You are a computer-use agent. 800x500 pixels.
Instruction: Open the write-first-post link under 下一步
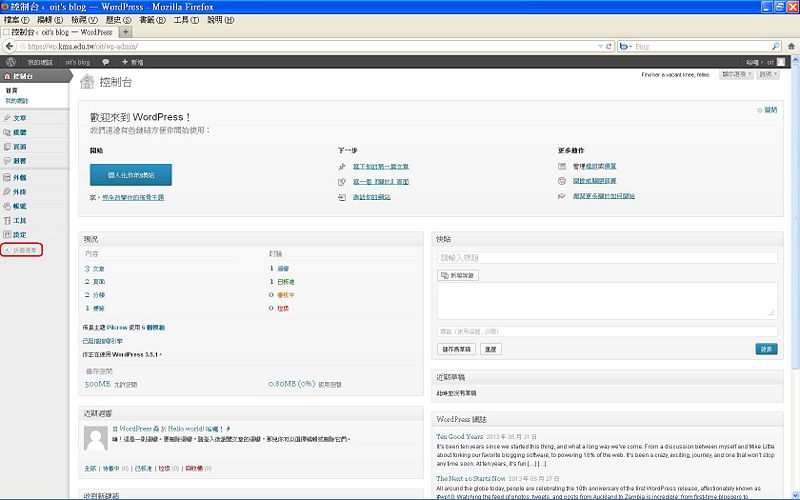(x=381, y=166)
